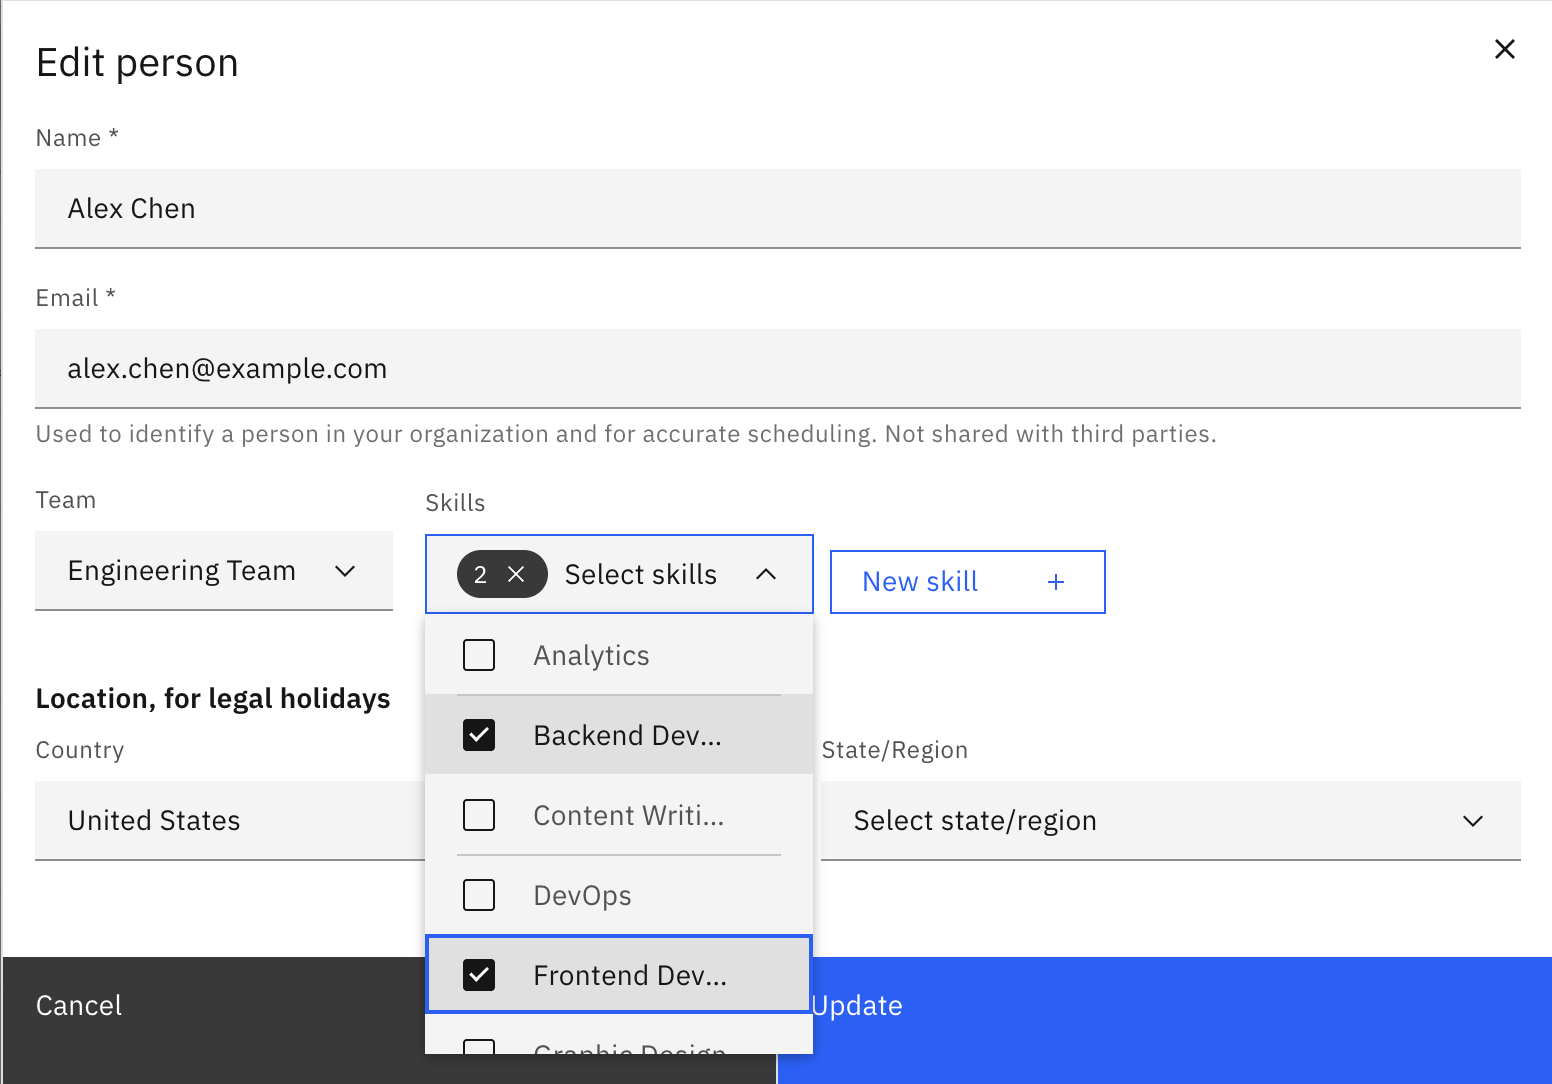Uncheck the Frontend Dev skill checkbox
Viewport: 1552px width, 1084px height.
tap(479, 975)
